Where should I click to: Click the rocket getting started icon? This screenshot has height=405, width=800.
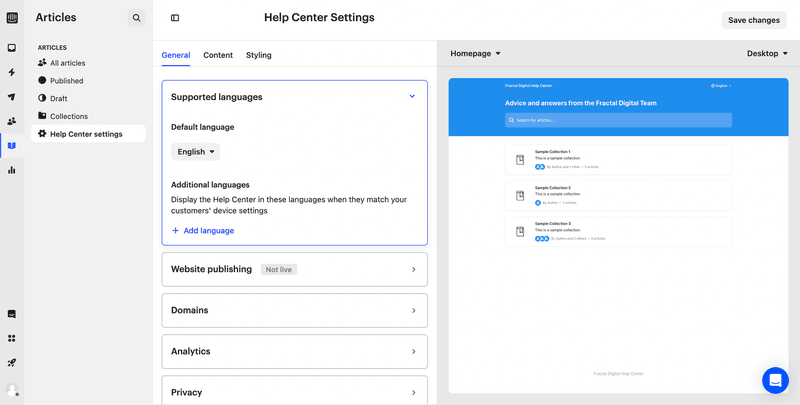pos(12,363)
